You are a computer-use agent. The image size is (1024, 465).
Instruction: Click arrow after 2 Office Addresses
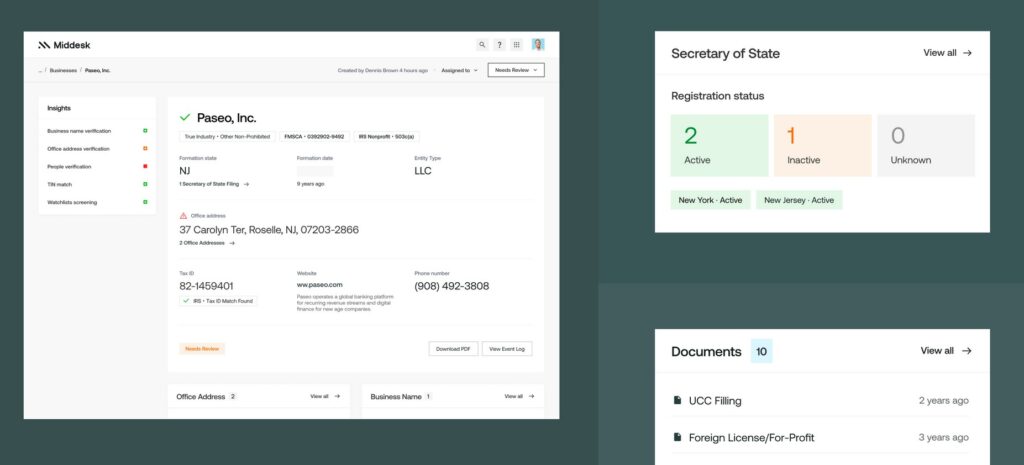[232, 243]
